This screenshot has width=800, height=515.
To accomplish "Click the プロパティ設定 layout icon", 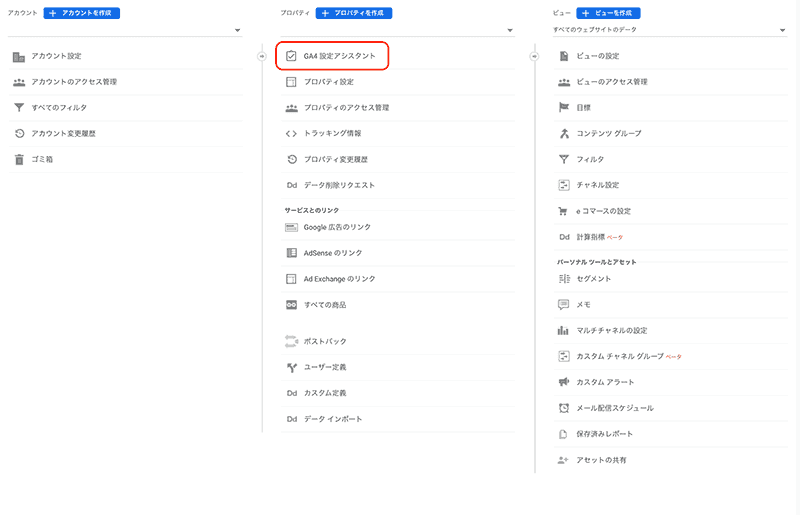I will 291,82.
